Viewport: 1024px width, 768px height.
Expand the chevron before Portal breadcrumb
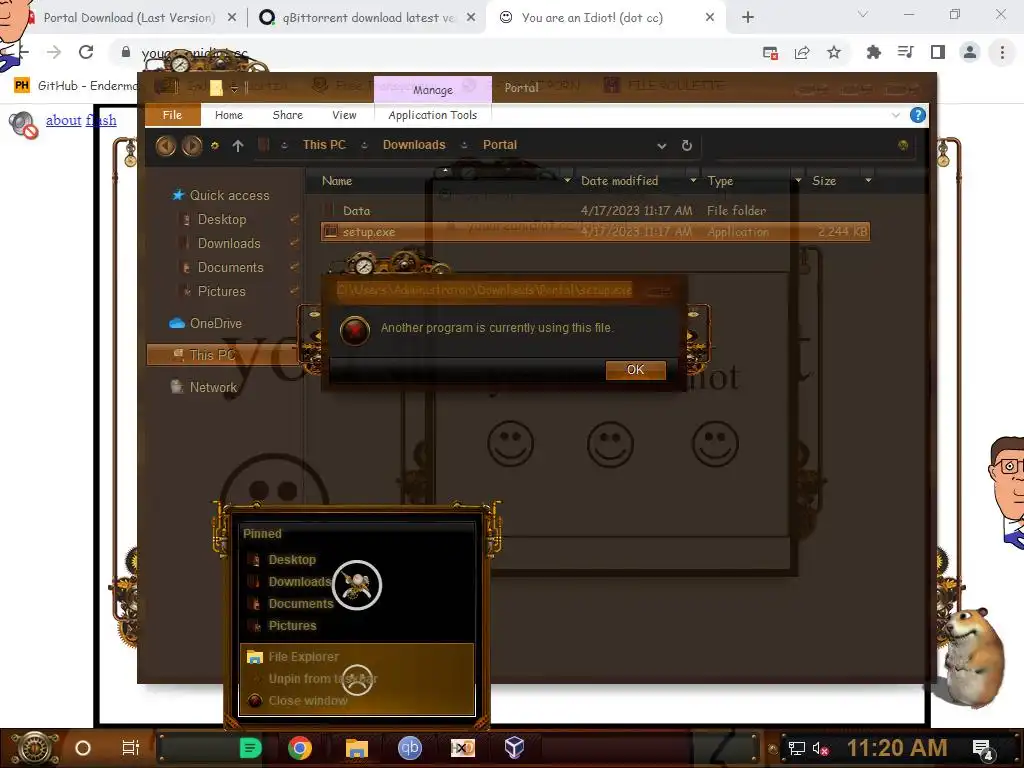pyautogui.click(x=464, y=146)
